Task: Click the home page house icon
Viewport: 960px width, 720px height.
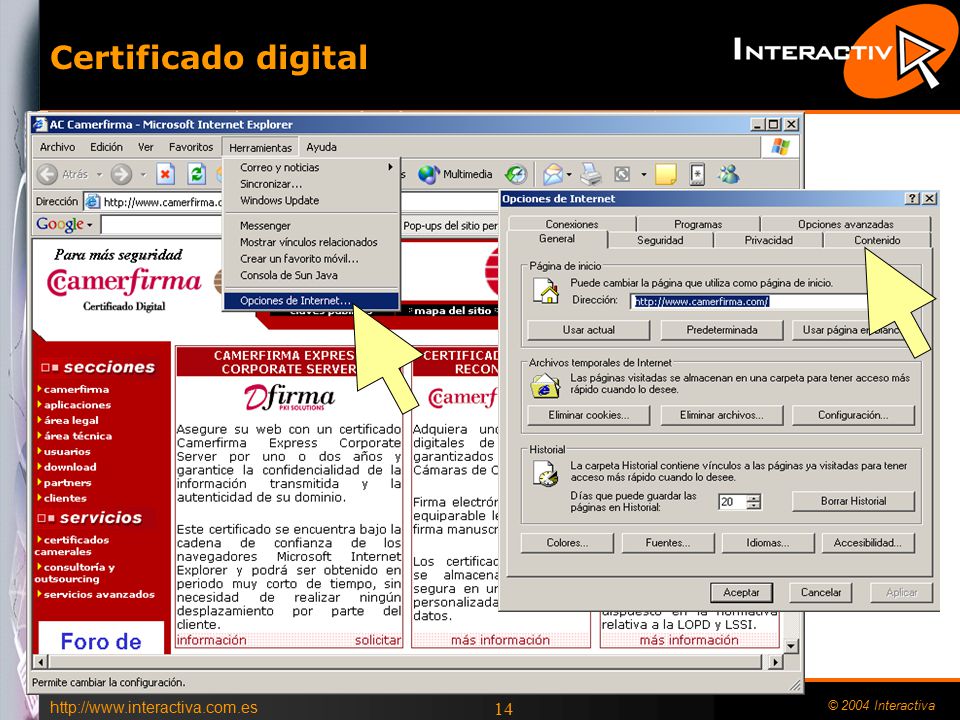Action: pos(545,291)
